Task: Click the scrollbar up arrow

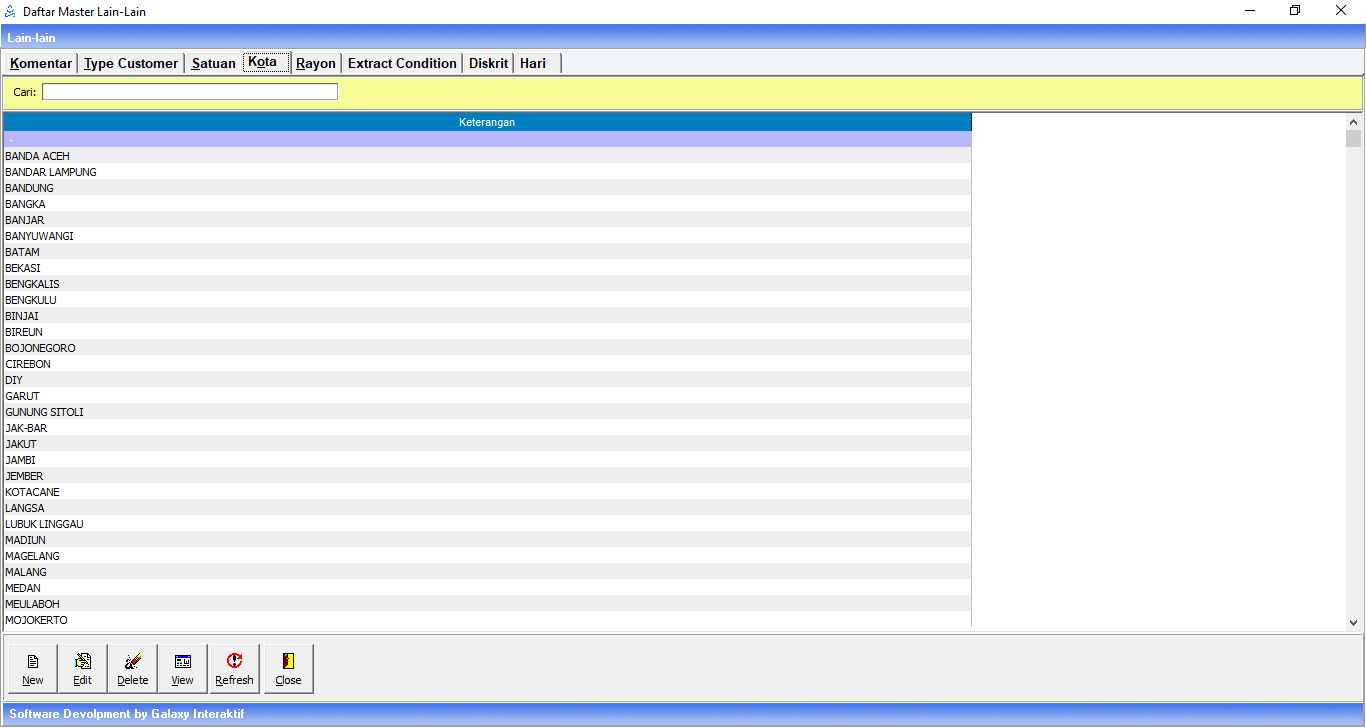Action: [x=1353, y=122]
